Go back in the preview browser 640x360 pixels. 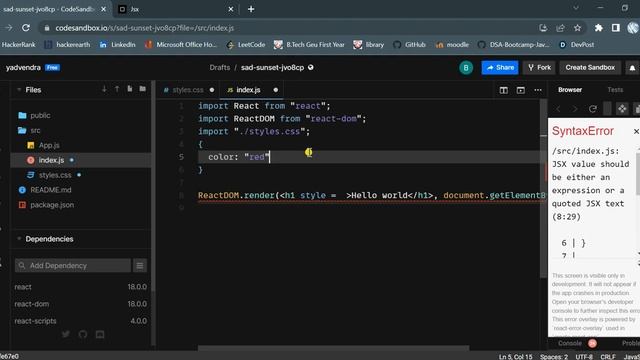click(558, 109)
